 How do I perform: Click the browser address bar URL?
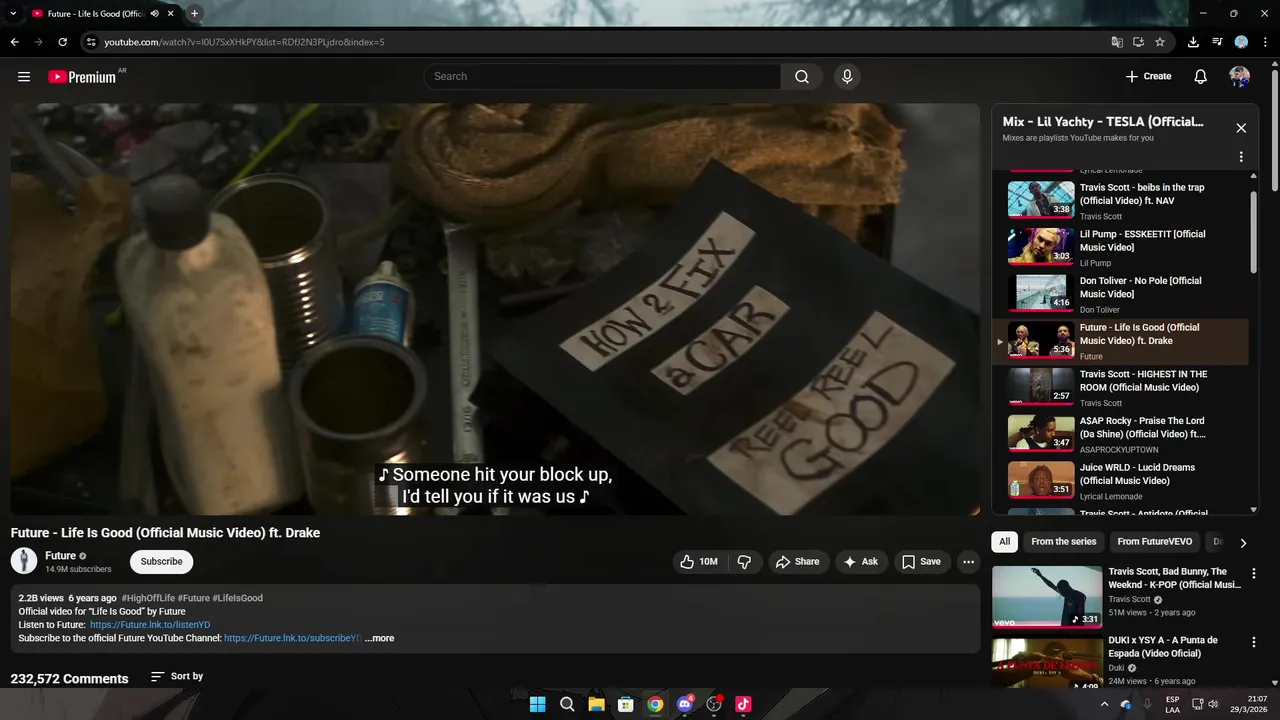(245, 42)
